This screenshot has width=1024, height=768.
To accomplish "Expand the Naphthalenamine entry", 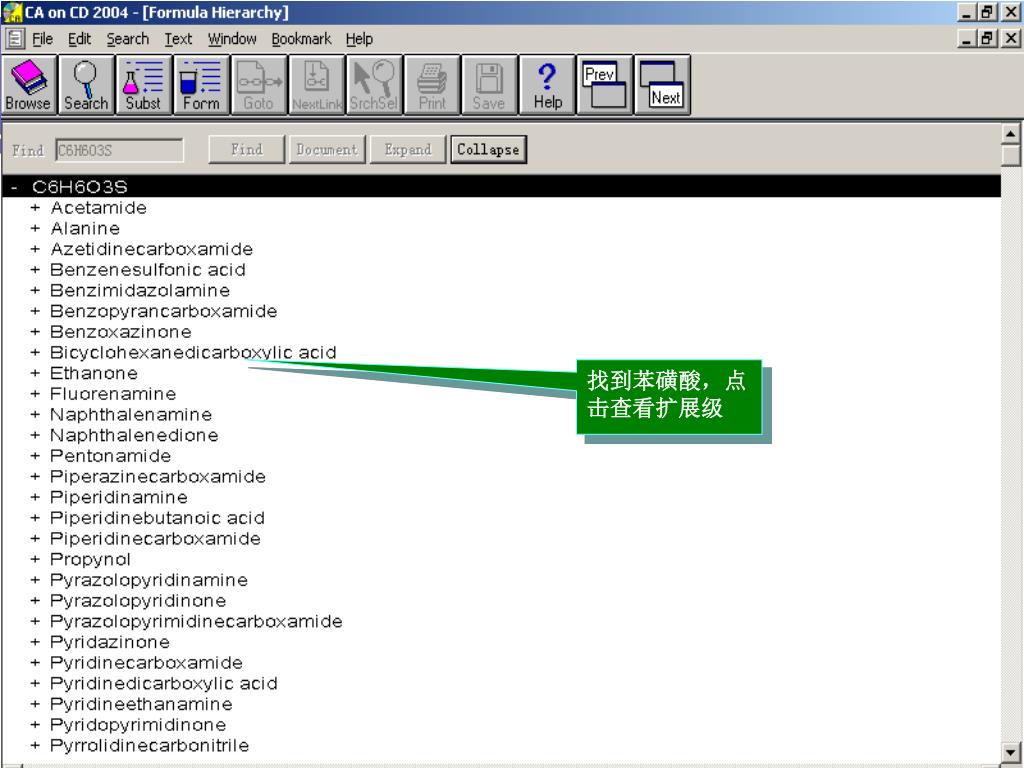I will pyautogui.click(x=35, y=415).
